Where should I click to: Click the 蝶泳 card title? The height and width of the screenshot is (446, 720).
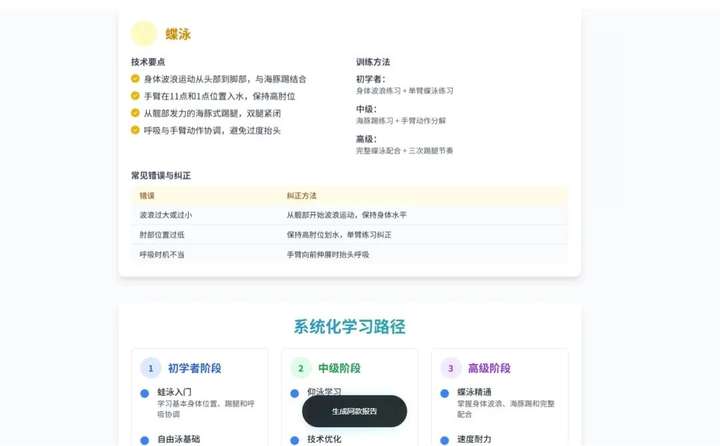(178, 34)
